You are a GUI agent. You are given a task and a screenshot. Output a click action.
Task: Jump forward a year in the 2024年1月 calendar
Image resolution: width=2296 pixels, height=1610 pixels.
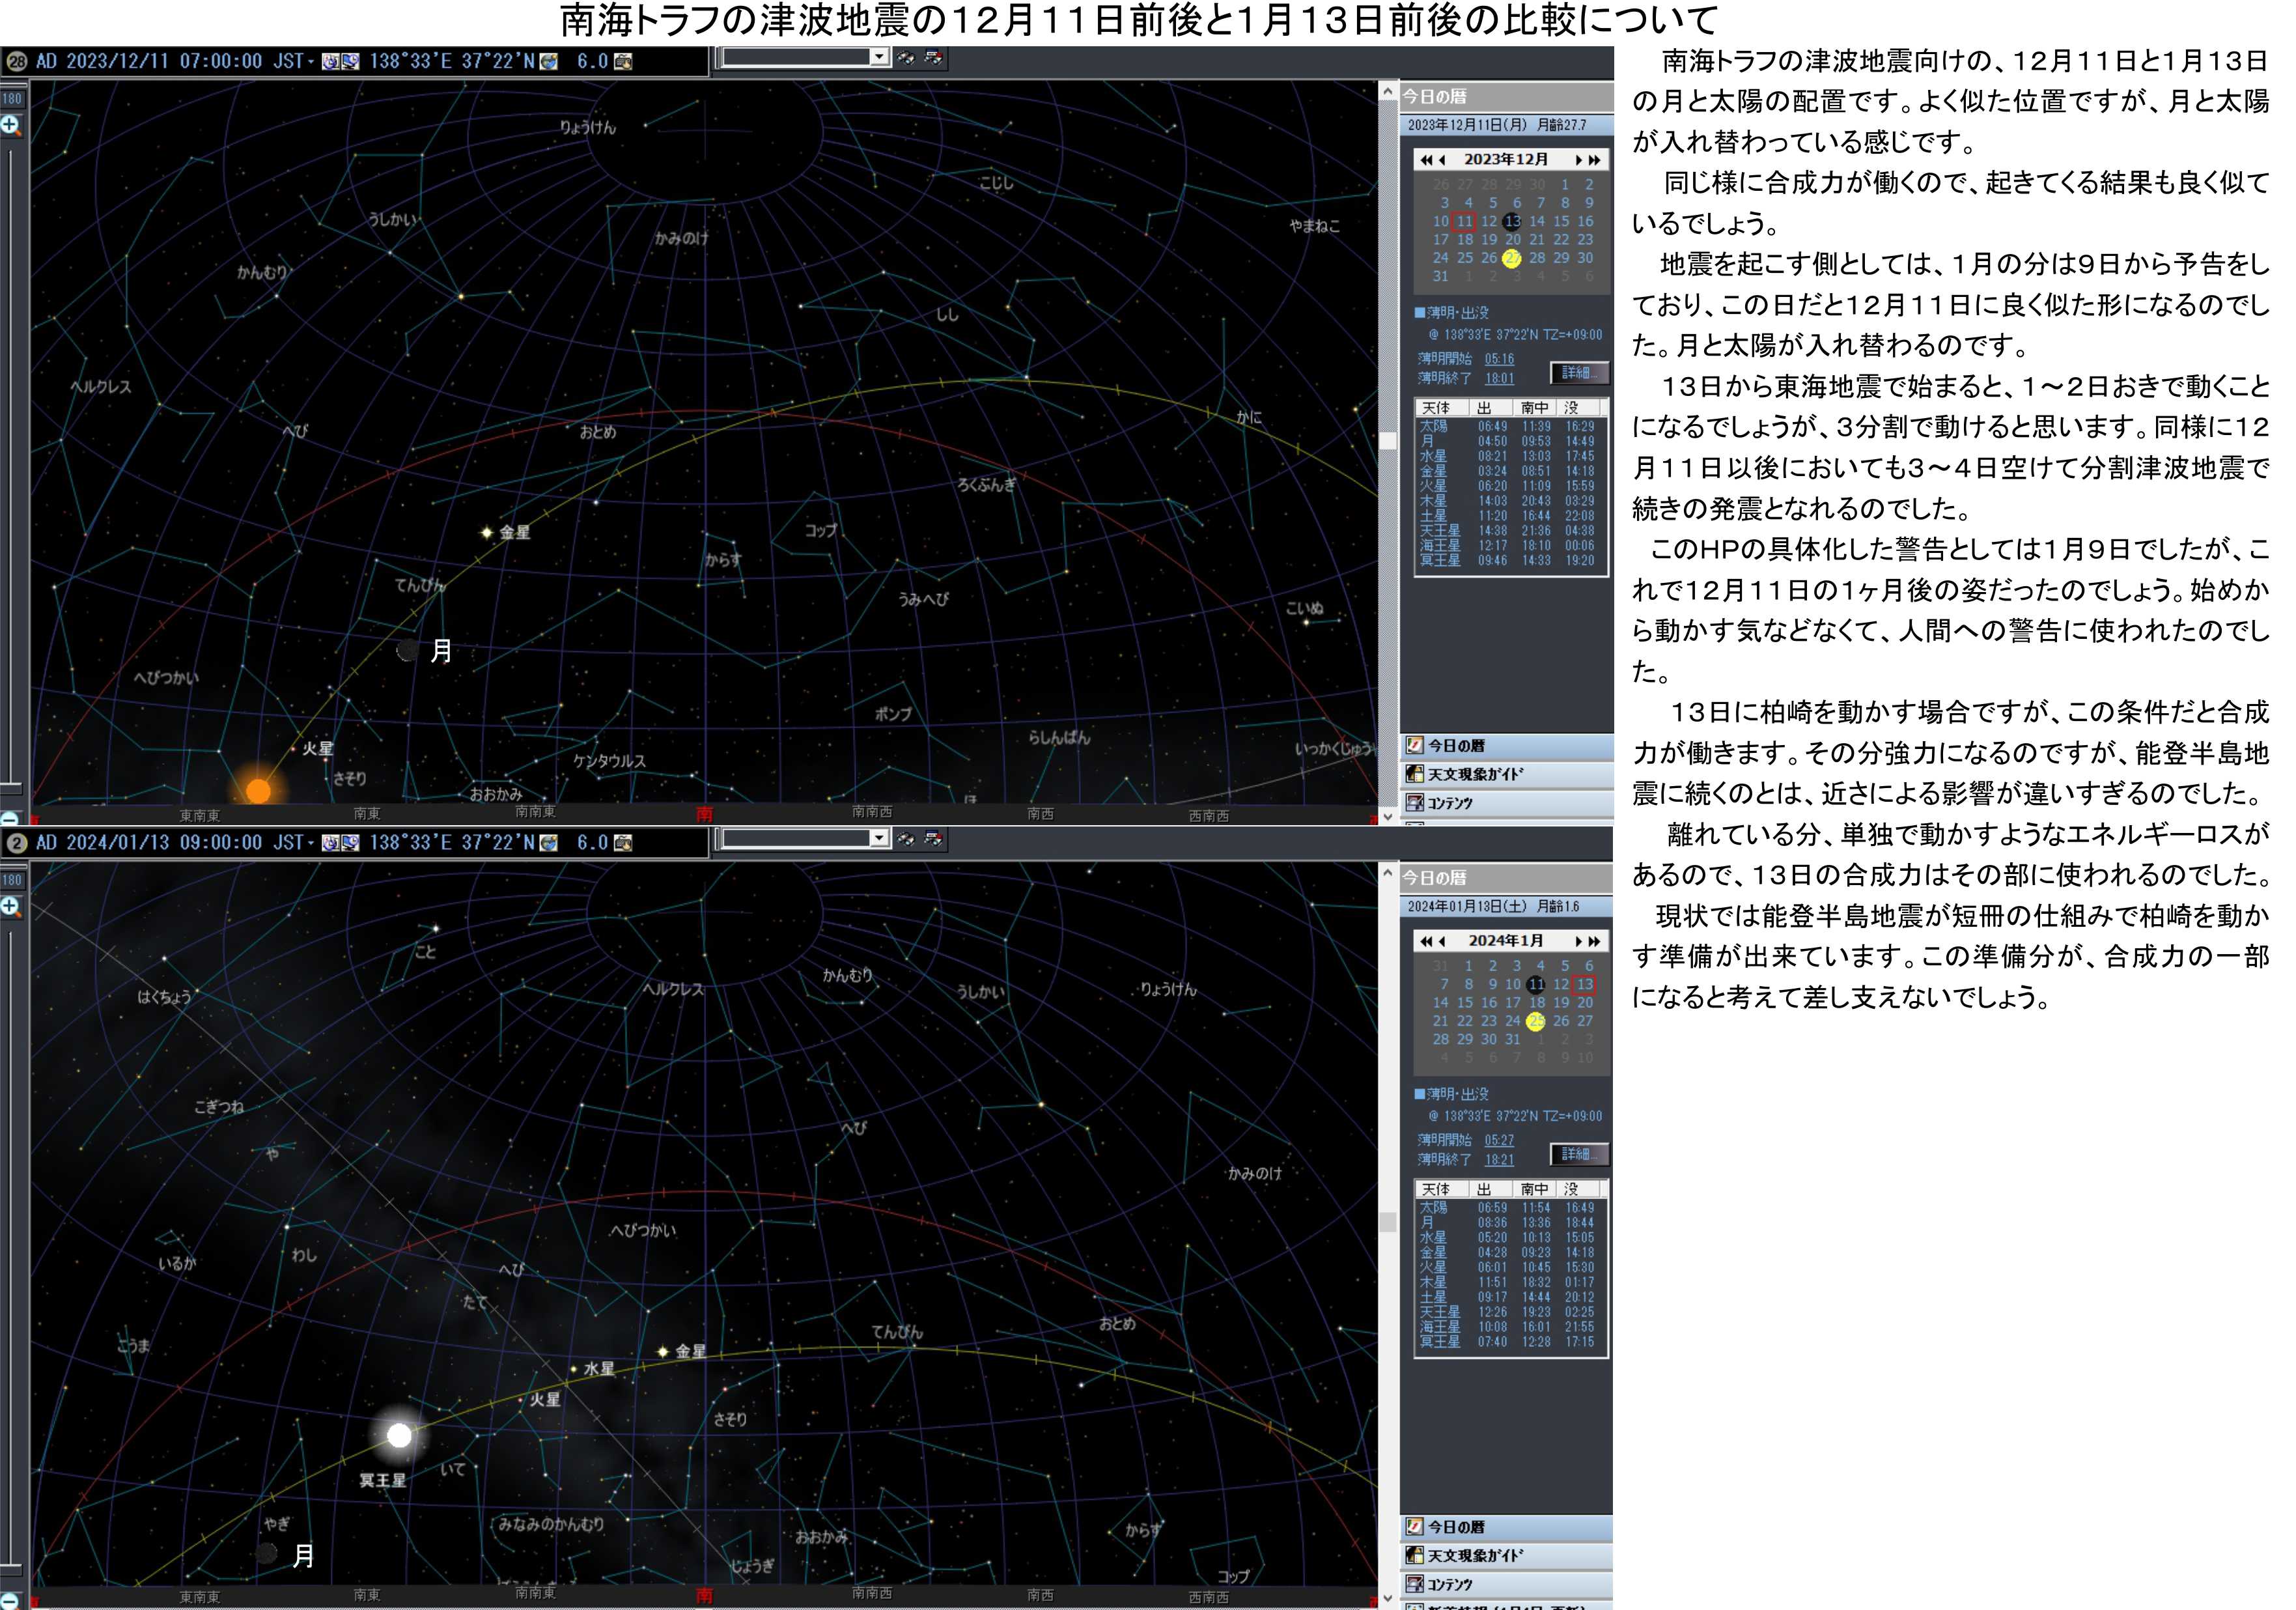(x=1595, y=942)
